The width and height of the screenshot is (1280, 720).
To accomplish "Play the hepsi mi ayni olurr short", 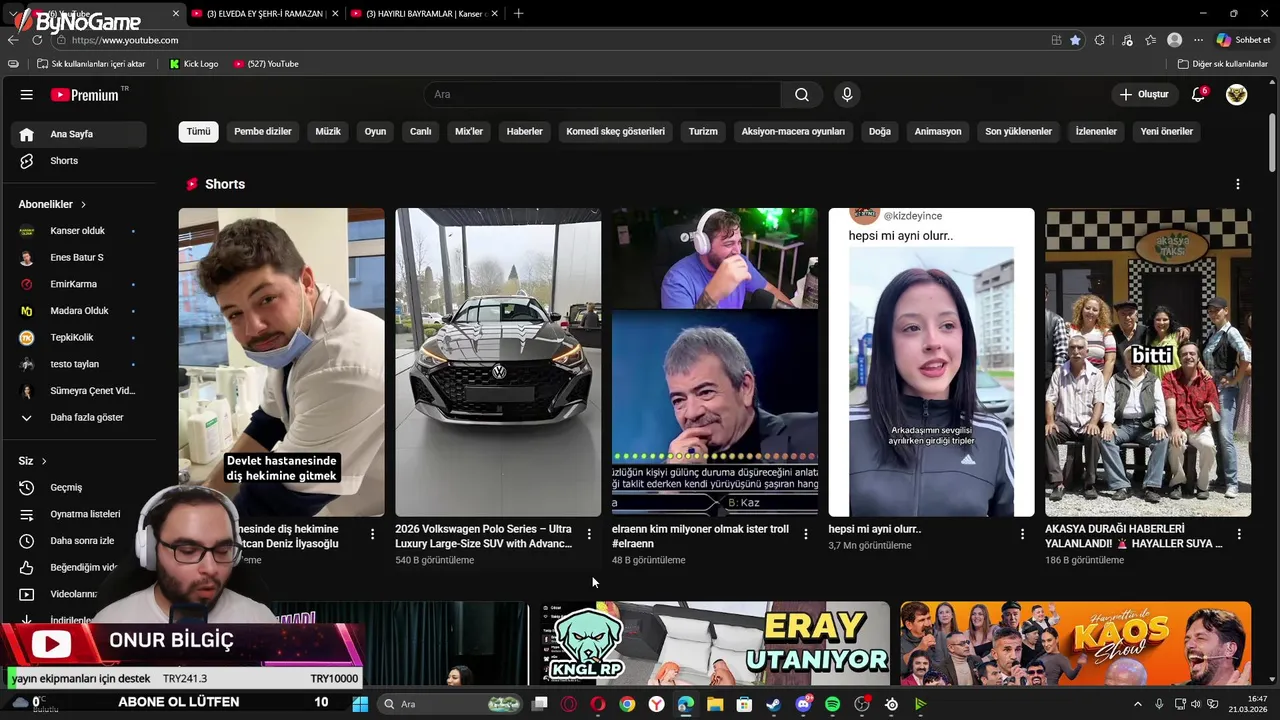I will point(931,362).
